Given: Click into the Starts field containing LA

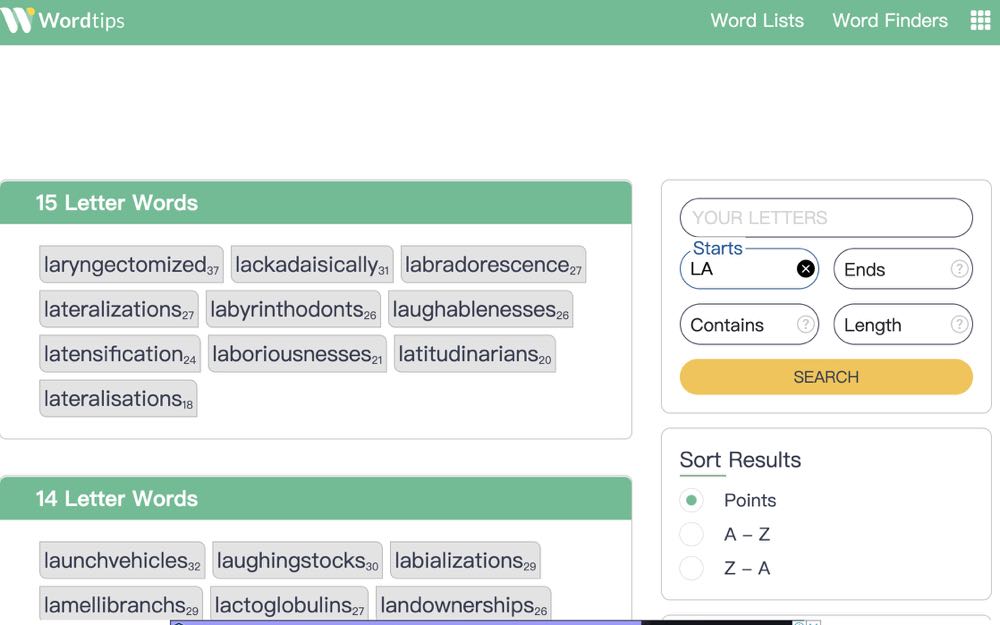Looking at the screenshot, I should (x=738, y=270).
